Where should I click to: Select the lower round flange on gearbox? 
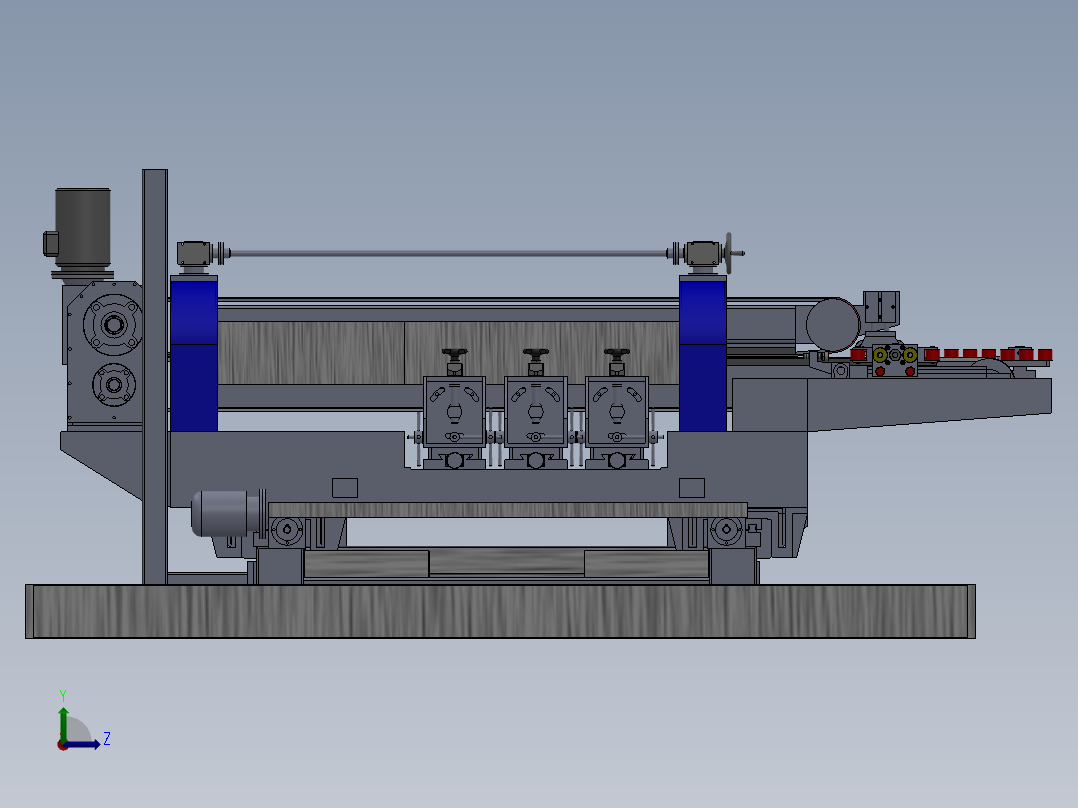point(113,384)
